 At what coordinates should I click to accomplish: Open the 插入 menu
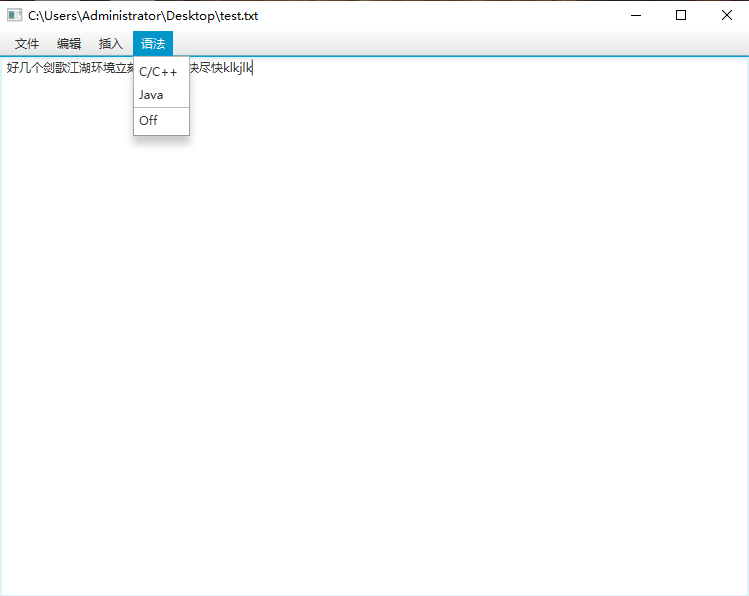[x=111, y=44]
